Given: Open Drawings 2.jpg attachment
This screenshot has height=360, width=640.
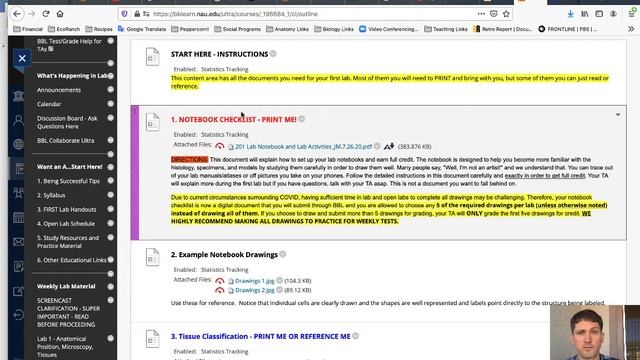Looking at the screenshot, I should pos(255,290).
